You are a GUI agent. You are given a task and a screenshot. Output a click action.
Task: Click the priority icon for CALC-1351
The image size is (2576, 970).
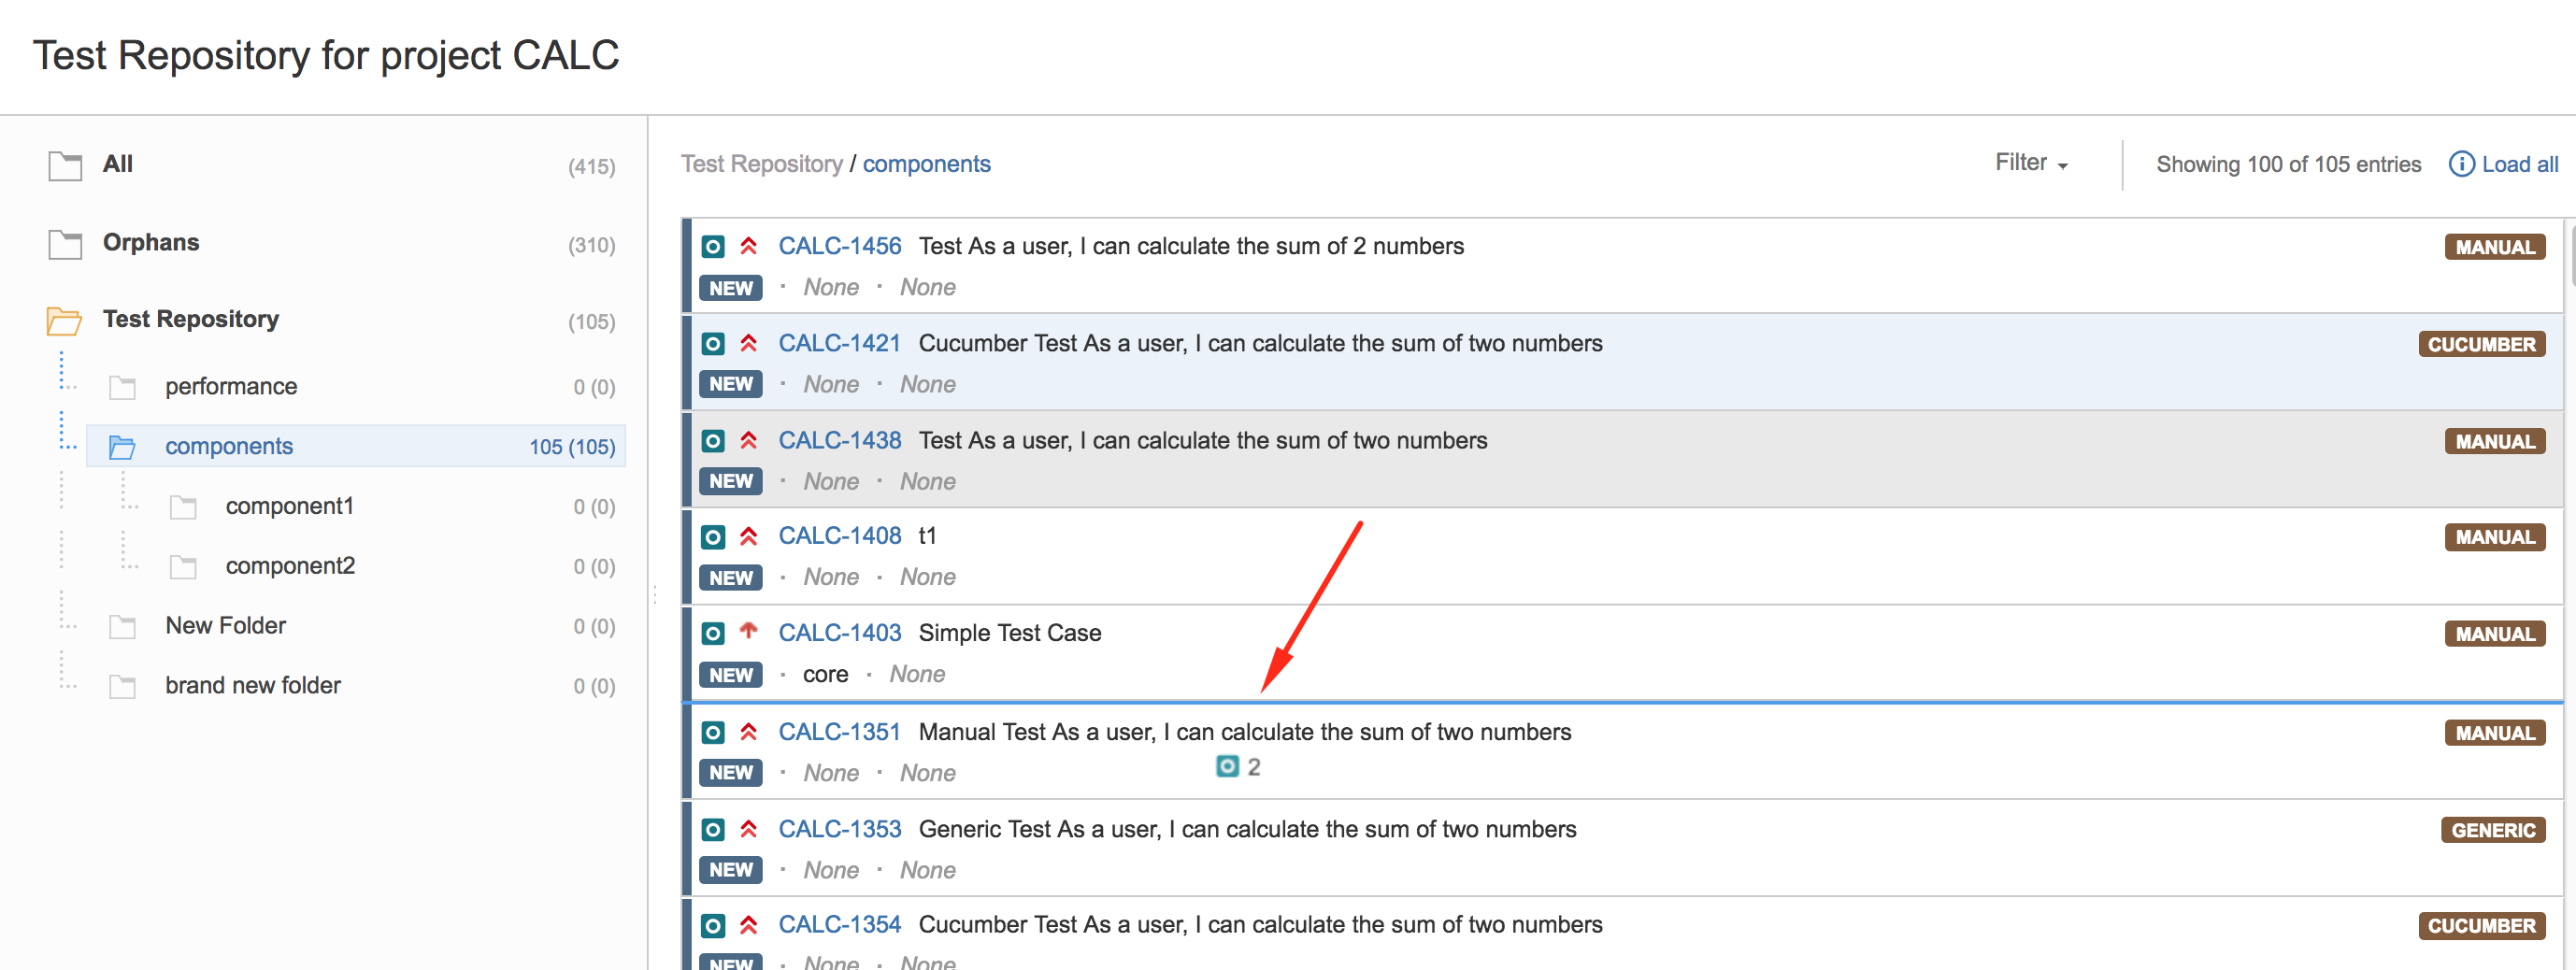coord(748,732)
